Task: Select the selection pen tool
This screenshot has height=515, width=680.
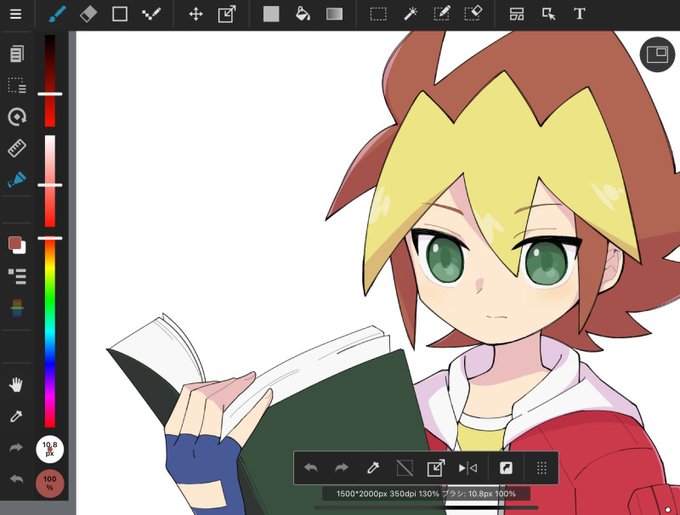Action: (x=442, y=14)
